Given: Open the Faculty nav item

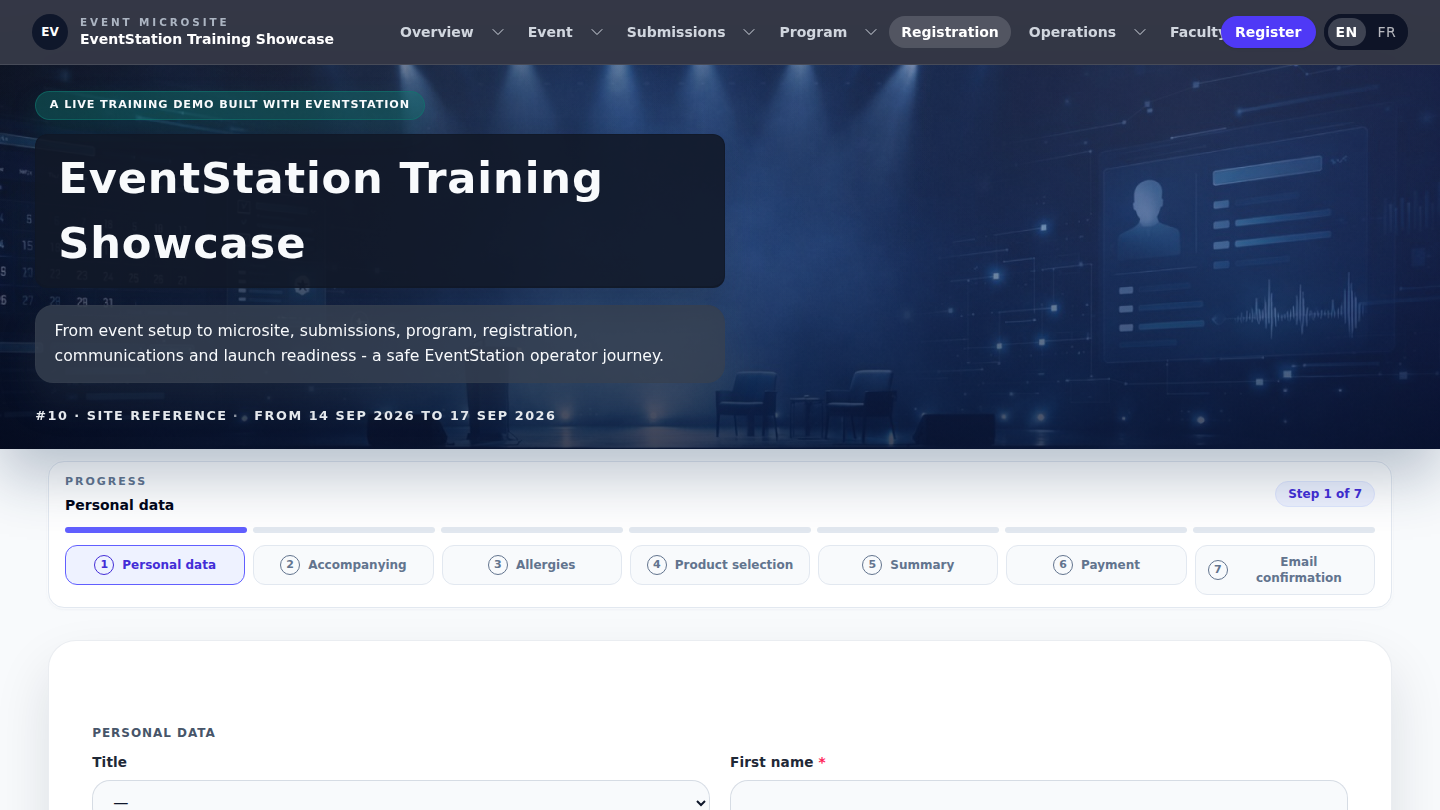Looking at the screenshot, I should (1196, 32).
